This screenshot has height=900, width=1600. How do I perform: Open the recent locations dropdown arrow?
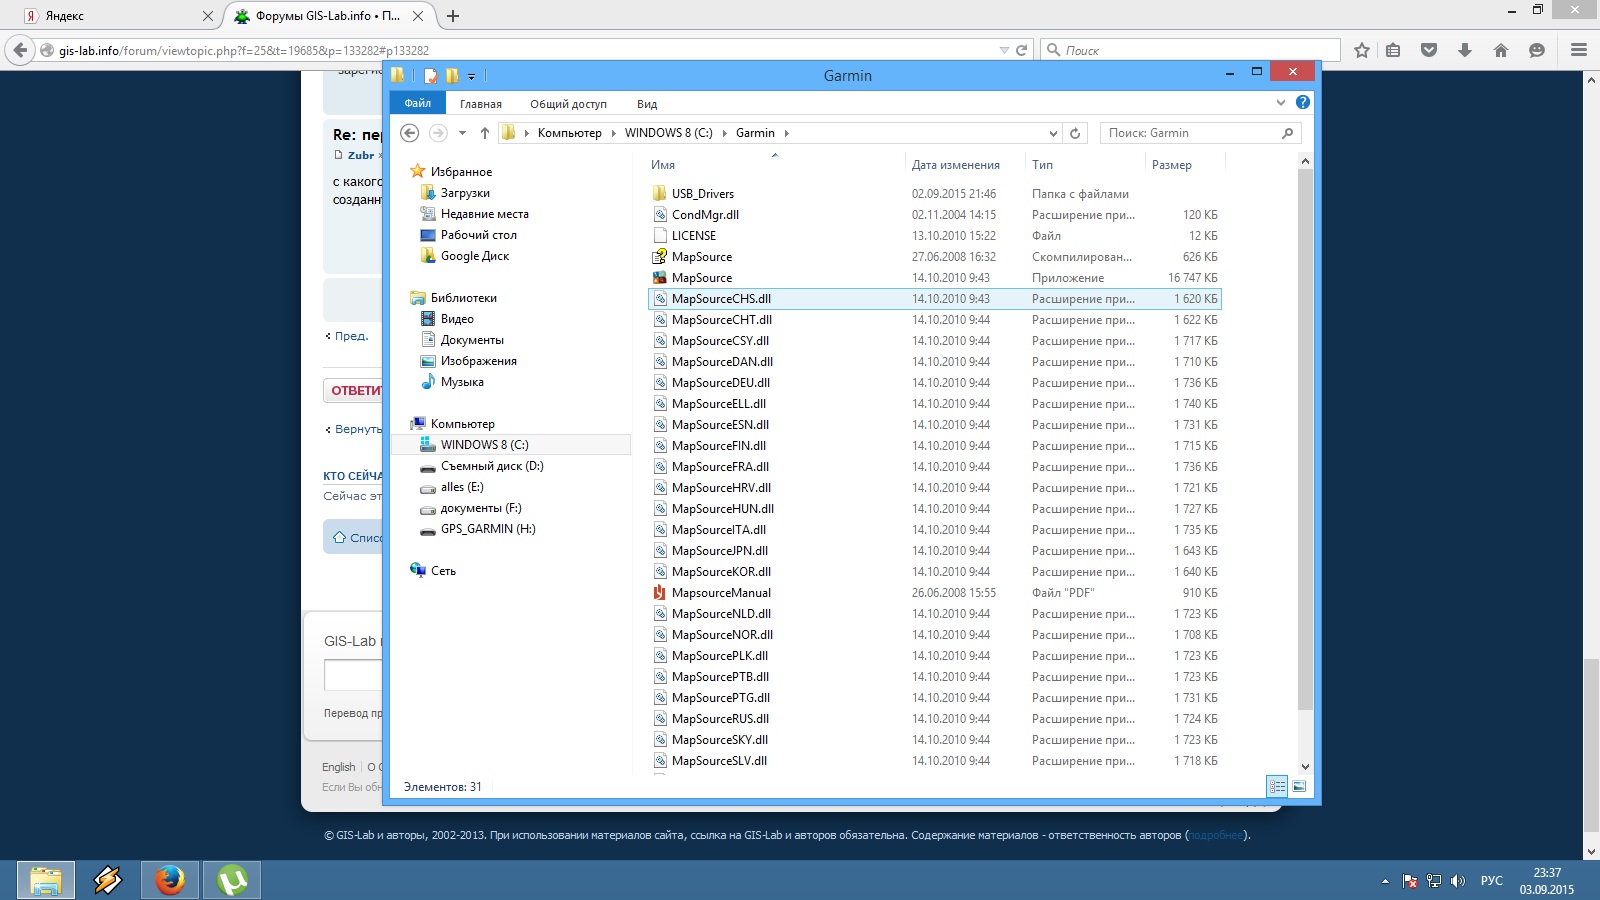click(462, 133)
